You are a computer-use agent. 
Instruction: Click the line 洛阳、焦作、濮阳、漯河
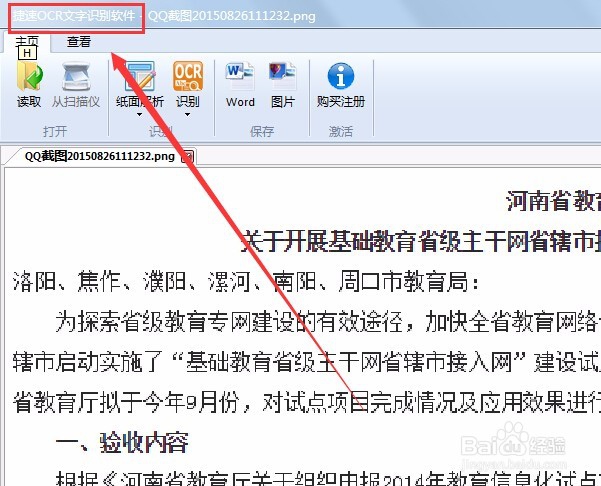coord(246,282)
